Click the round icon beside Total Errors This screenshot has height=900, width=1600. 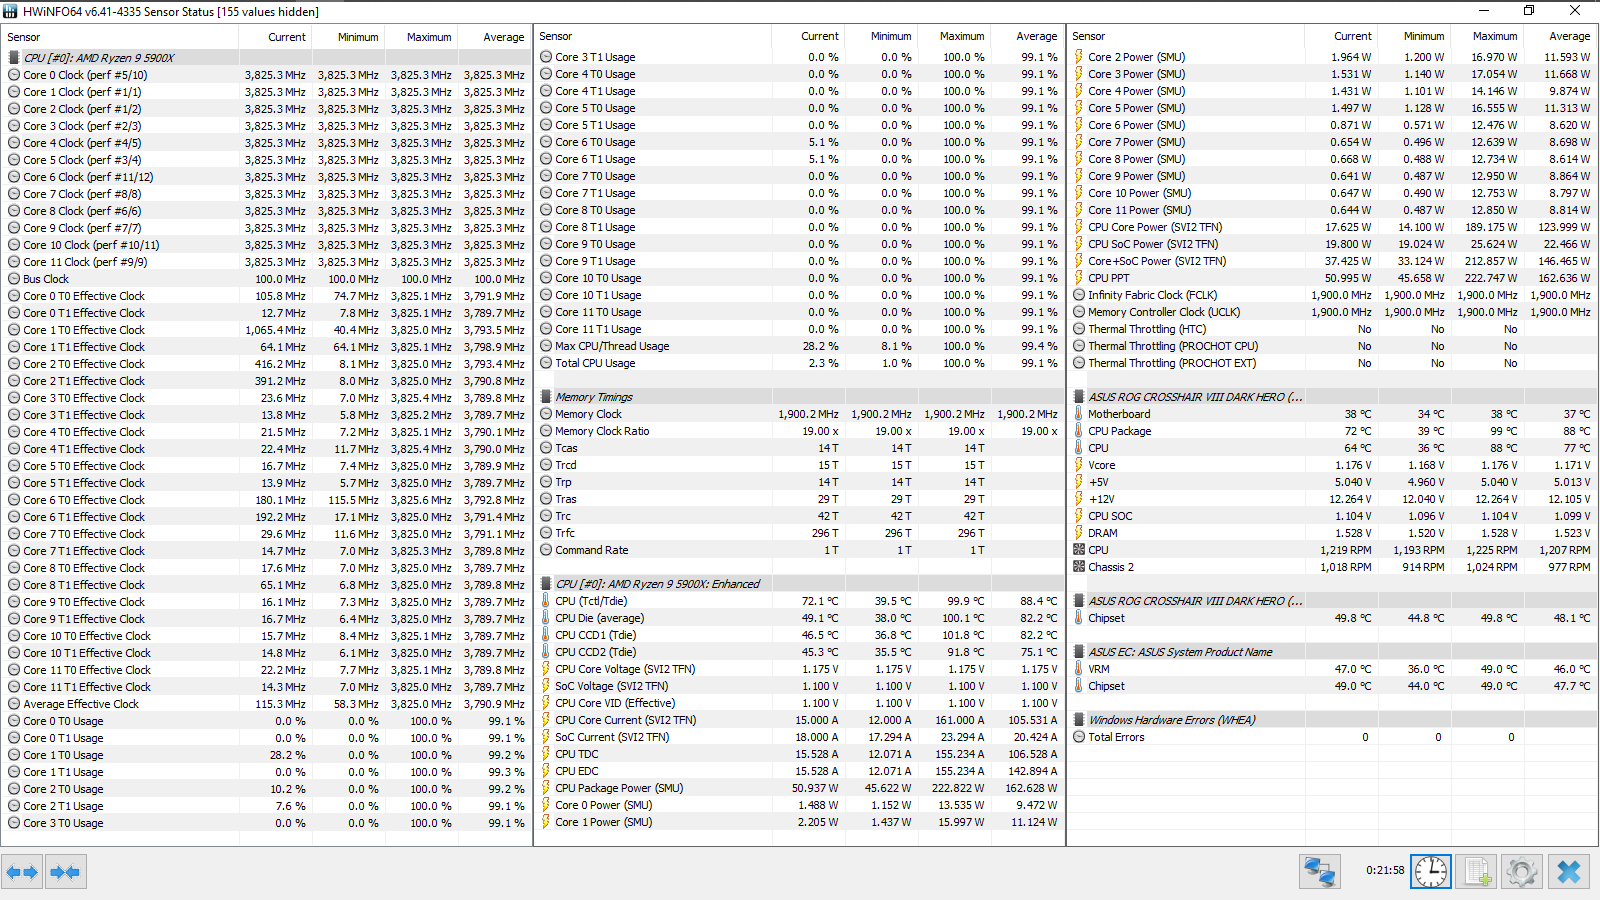1079,737
